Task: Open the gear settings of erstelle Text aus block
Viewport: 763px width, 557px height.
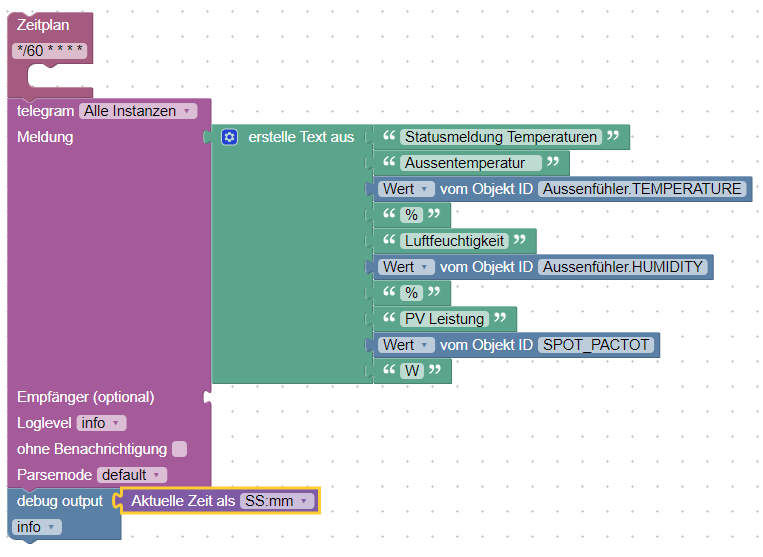Action: tap(229, 137)
